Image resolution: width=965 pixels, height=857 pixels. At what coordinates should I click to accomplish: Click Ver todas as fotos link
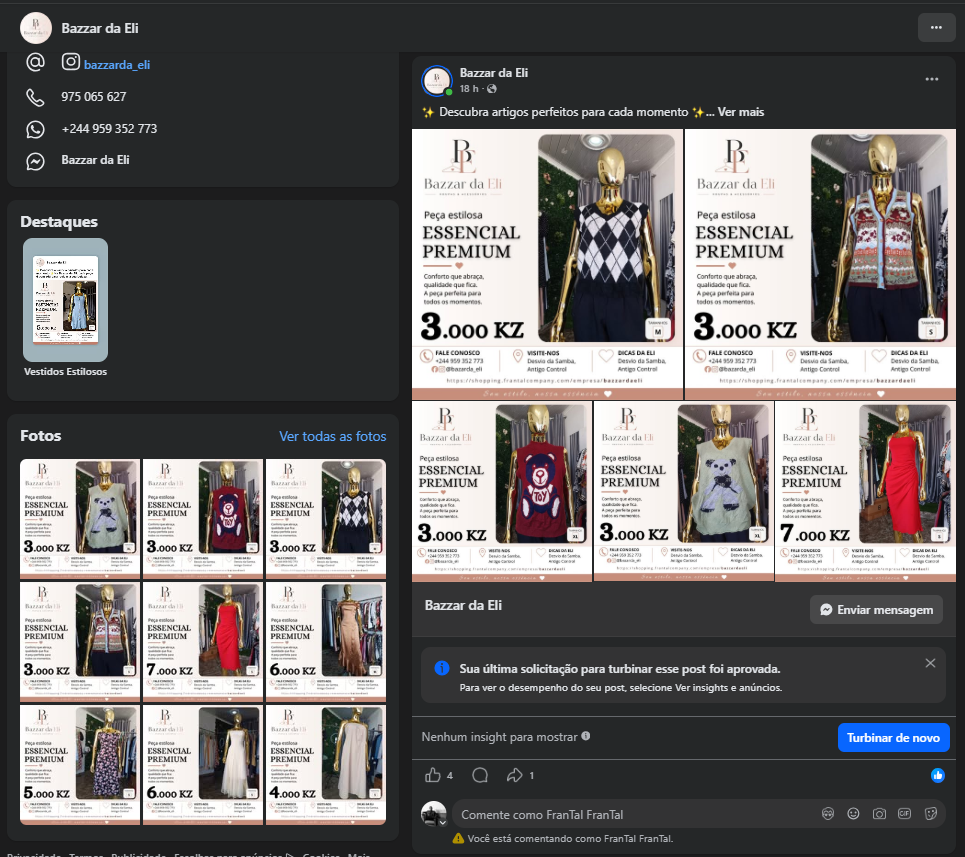pyautogui.click(x=333, y=436)
